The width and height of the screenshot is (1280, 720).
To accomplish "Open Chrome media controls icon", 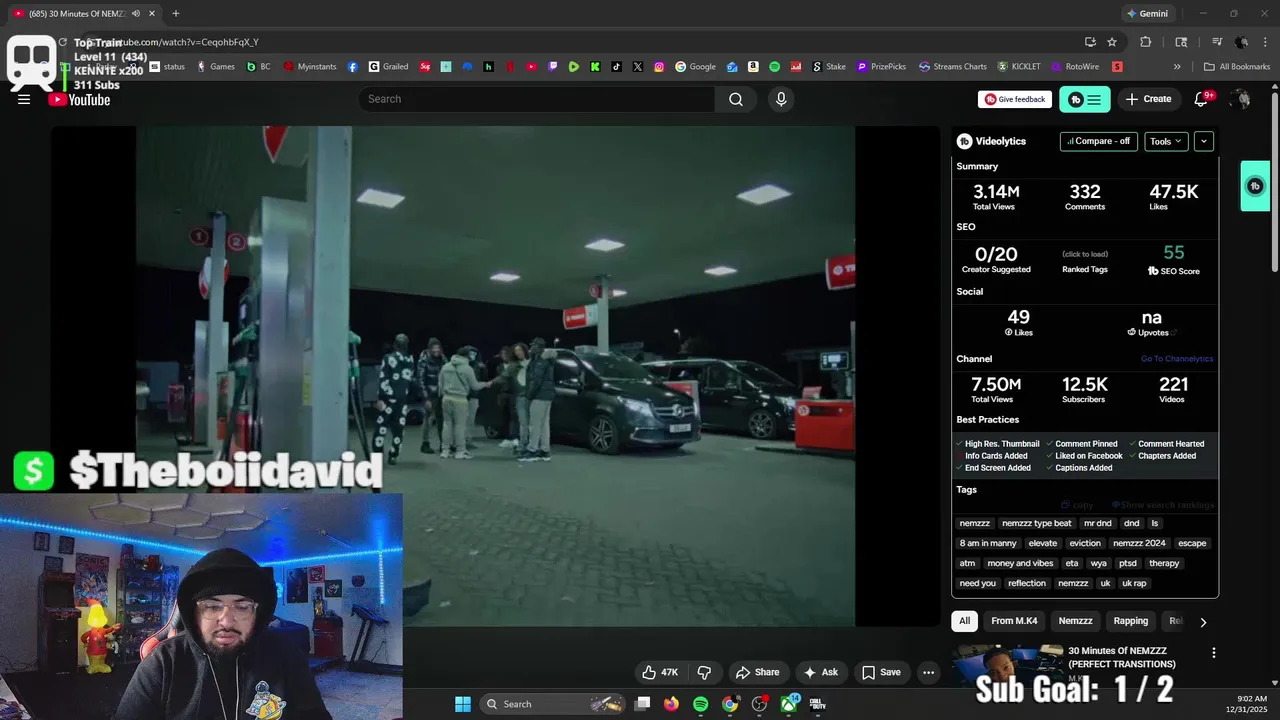I will (x=1217, y=42).
